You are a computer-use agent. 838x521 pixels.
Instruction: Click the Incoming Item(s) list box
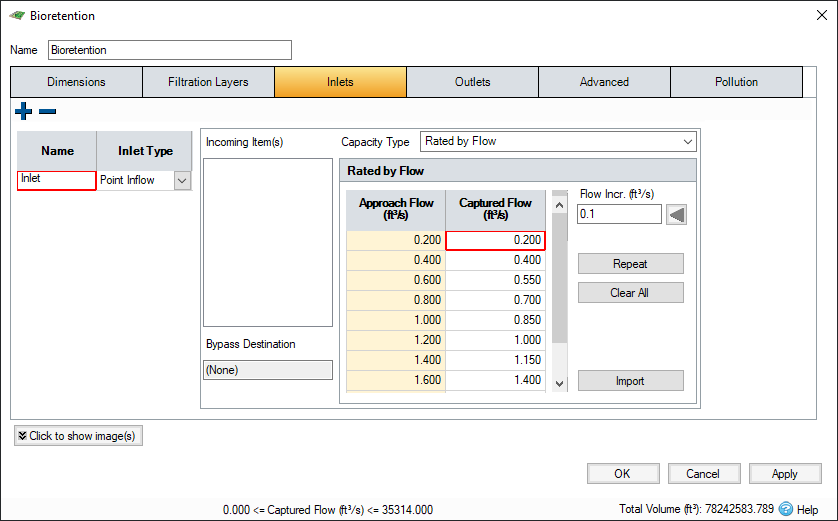[268, 242]
